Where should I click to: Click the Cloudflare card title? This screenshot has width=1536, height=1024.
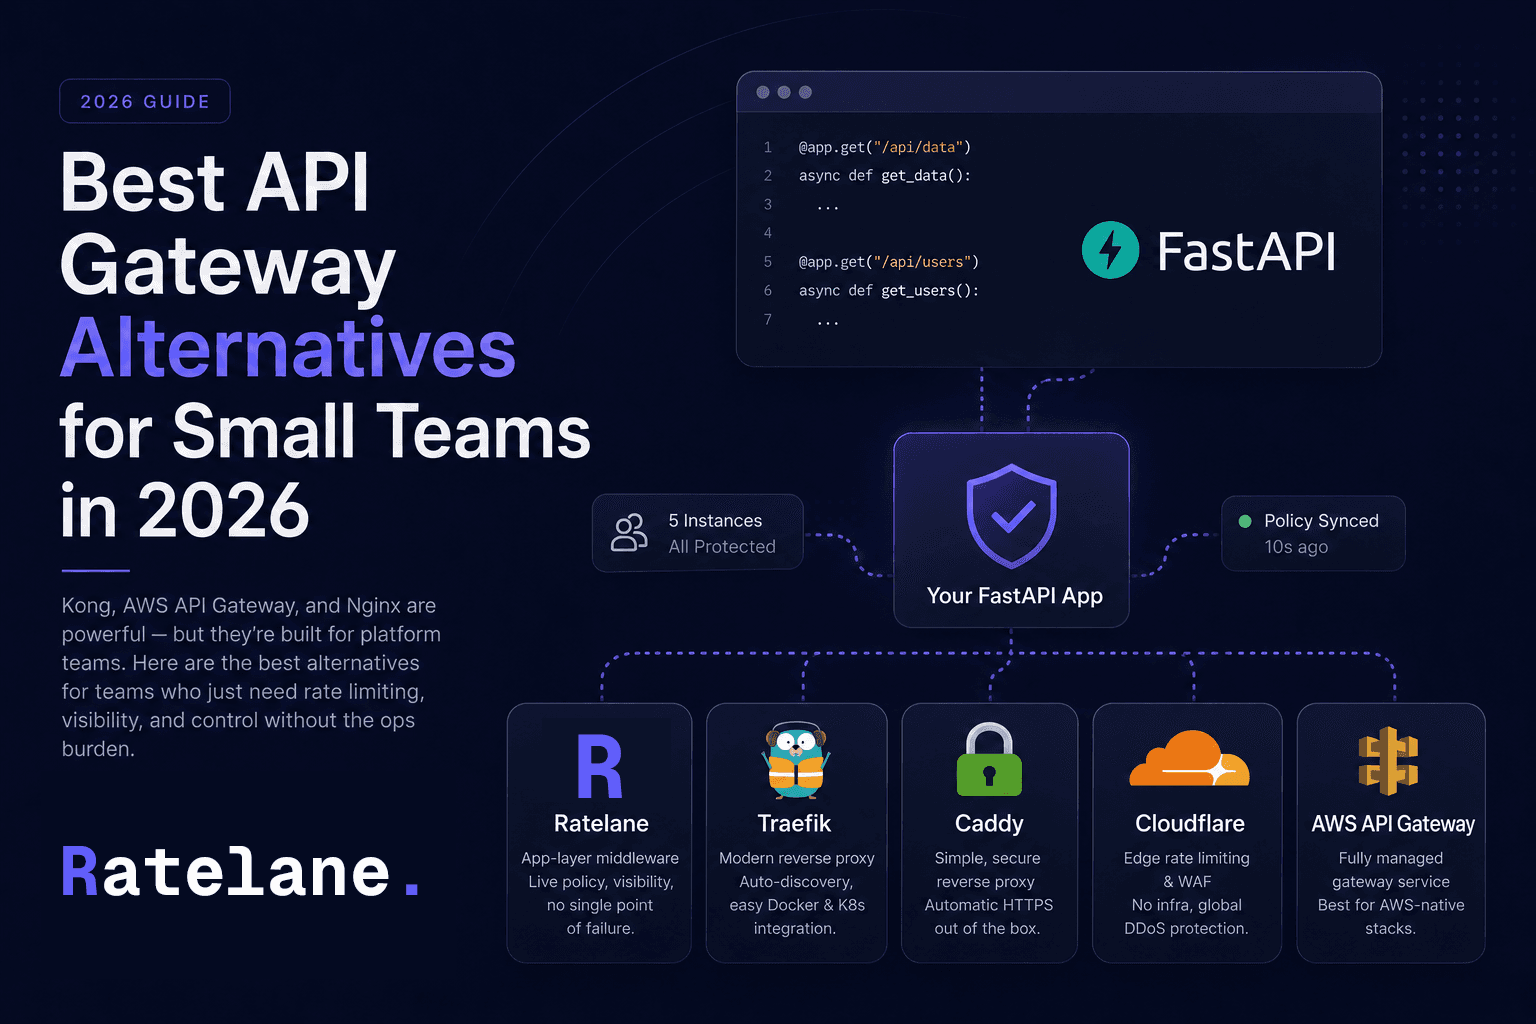(x=1190, y=823)
